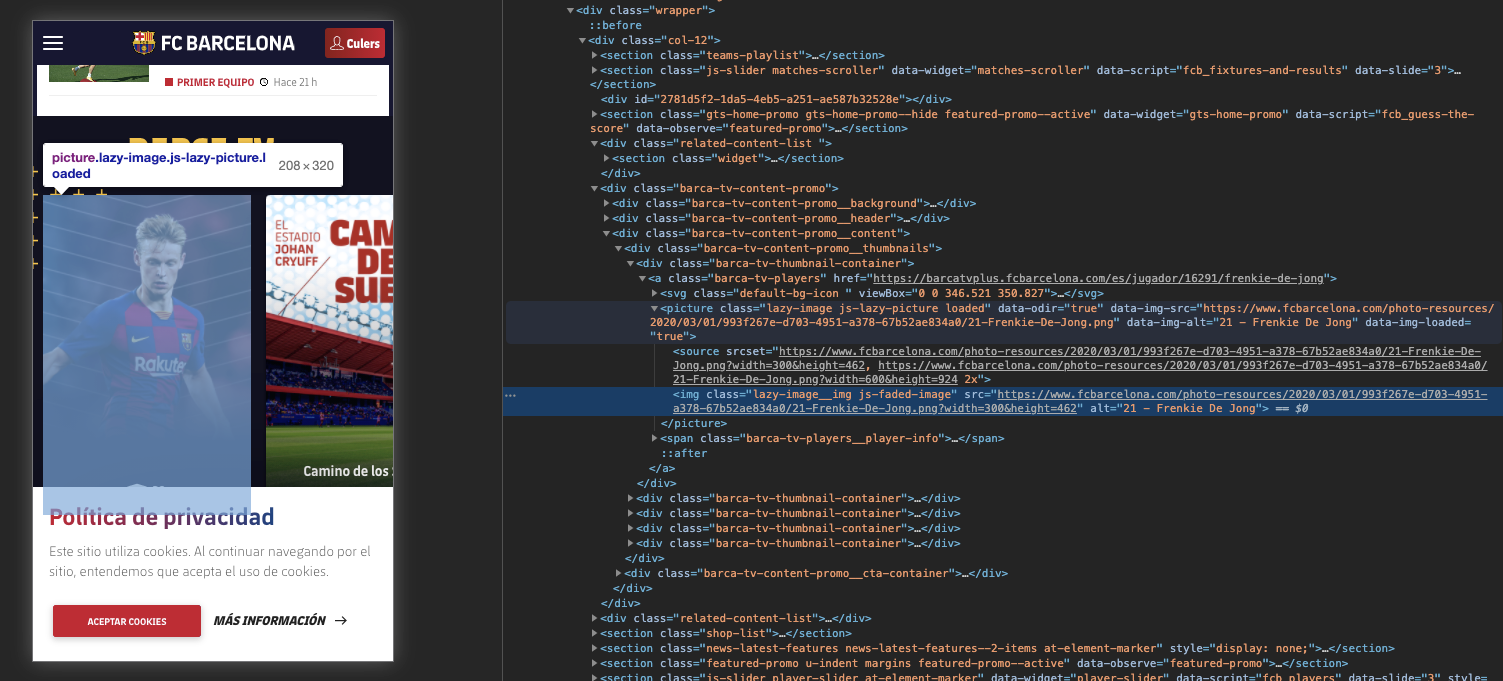The height and width of the screenshot is (681, 1503).
Task: Select the img lazy-image__img js-faded-image row
Action: pos(1003,402)
